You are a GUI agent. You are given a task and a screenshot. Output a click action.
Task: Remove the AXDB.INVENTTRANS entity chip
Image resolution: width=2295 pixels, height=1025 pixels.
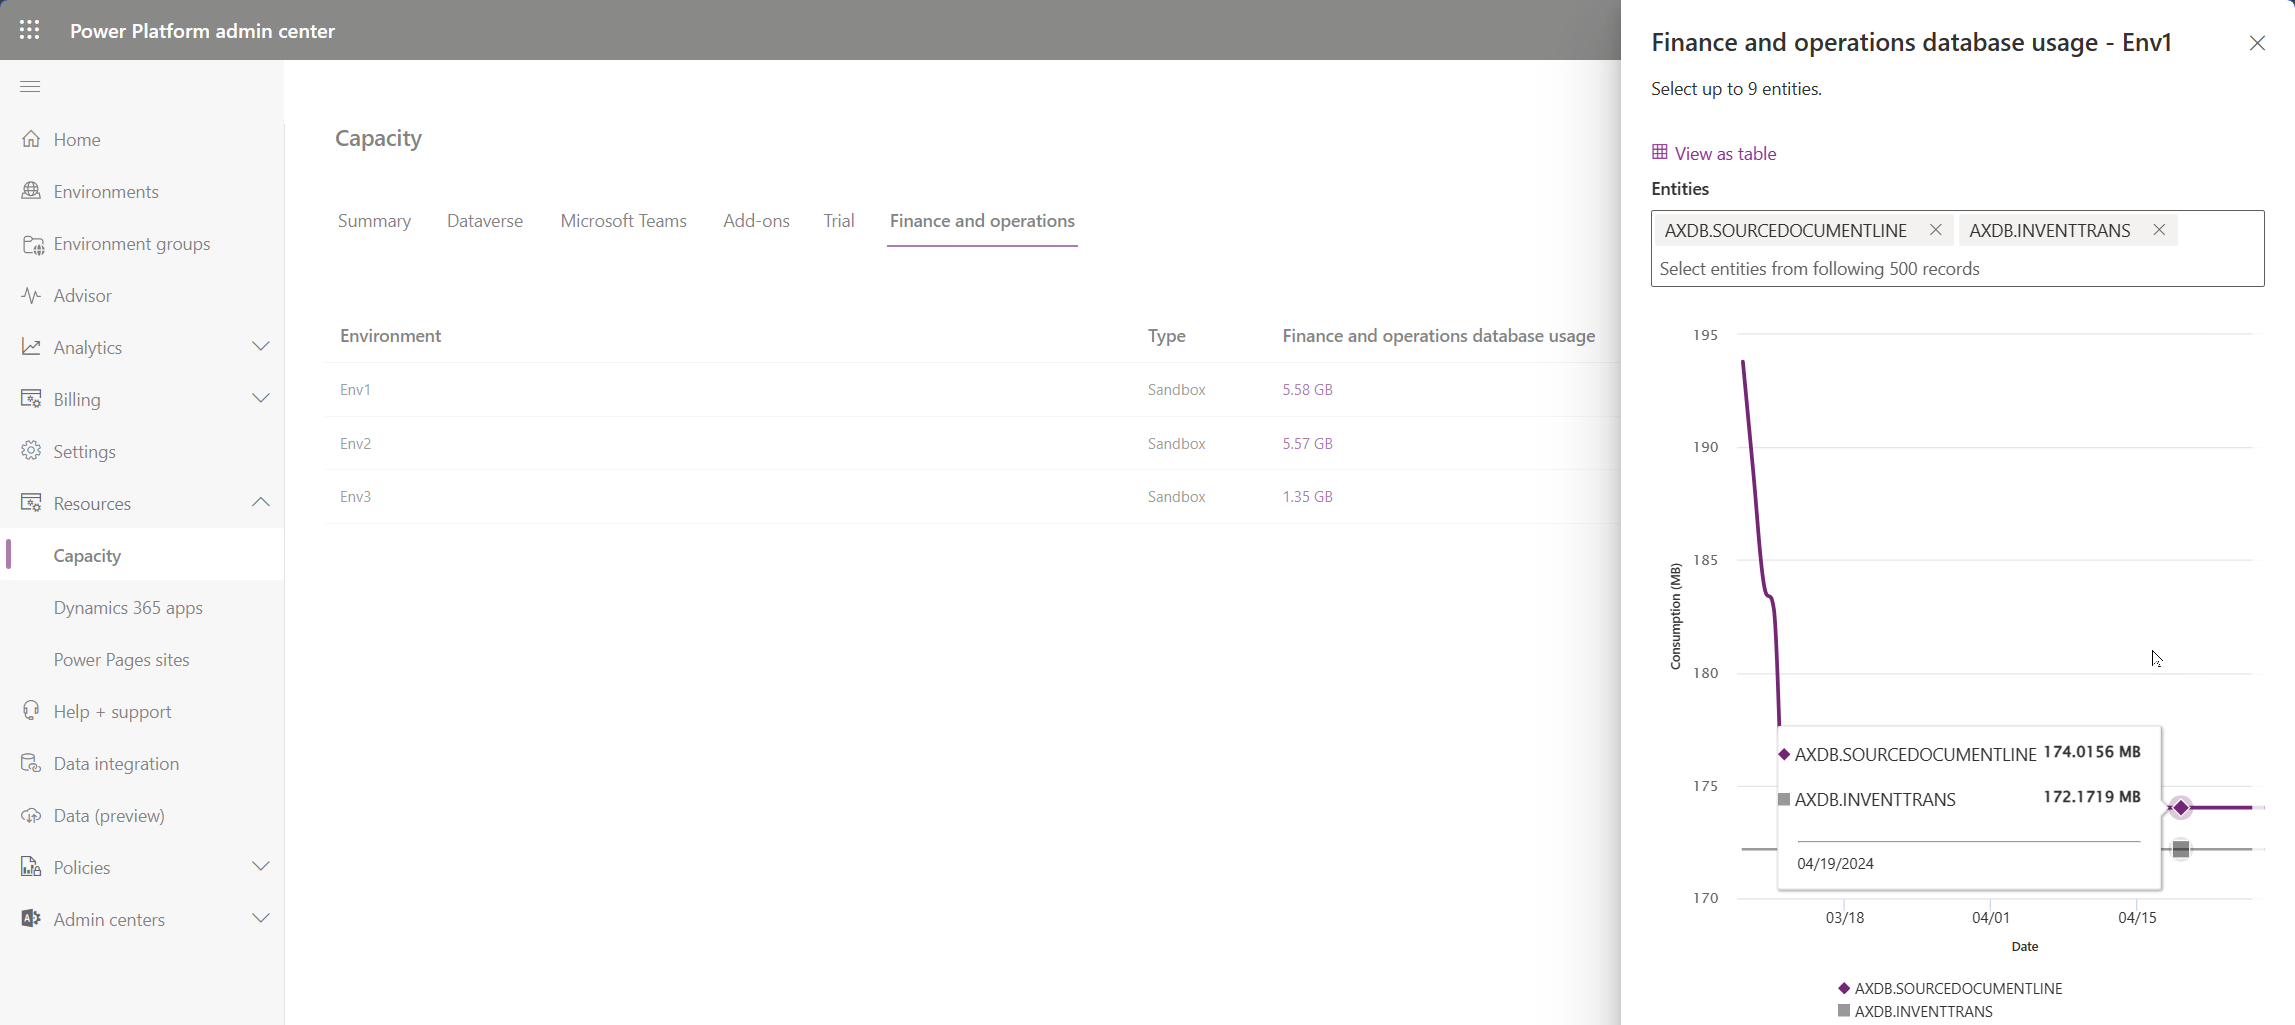click(x=2158, y=230)
